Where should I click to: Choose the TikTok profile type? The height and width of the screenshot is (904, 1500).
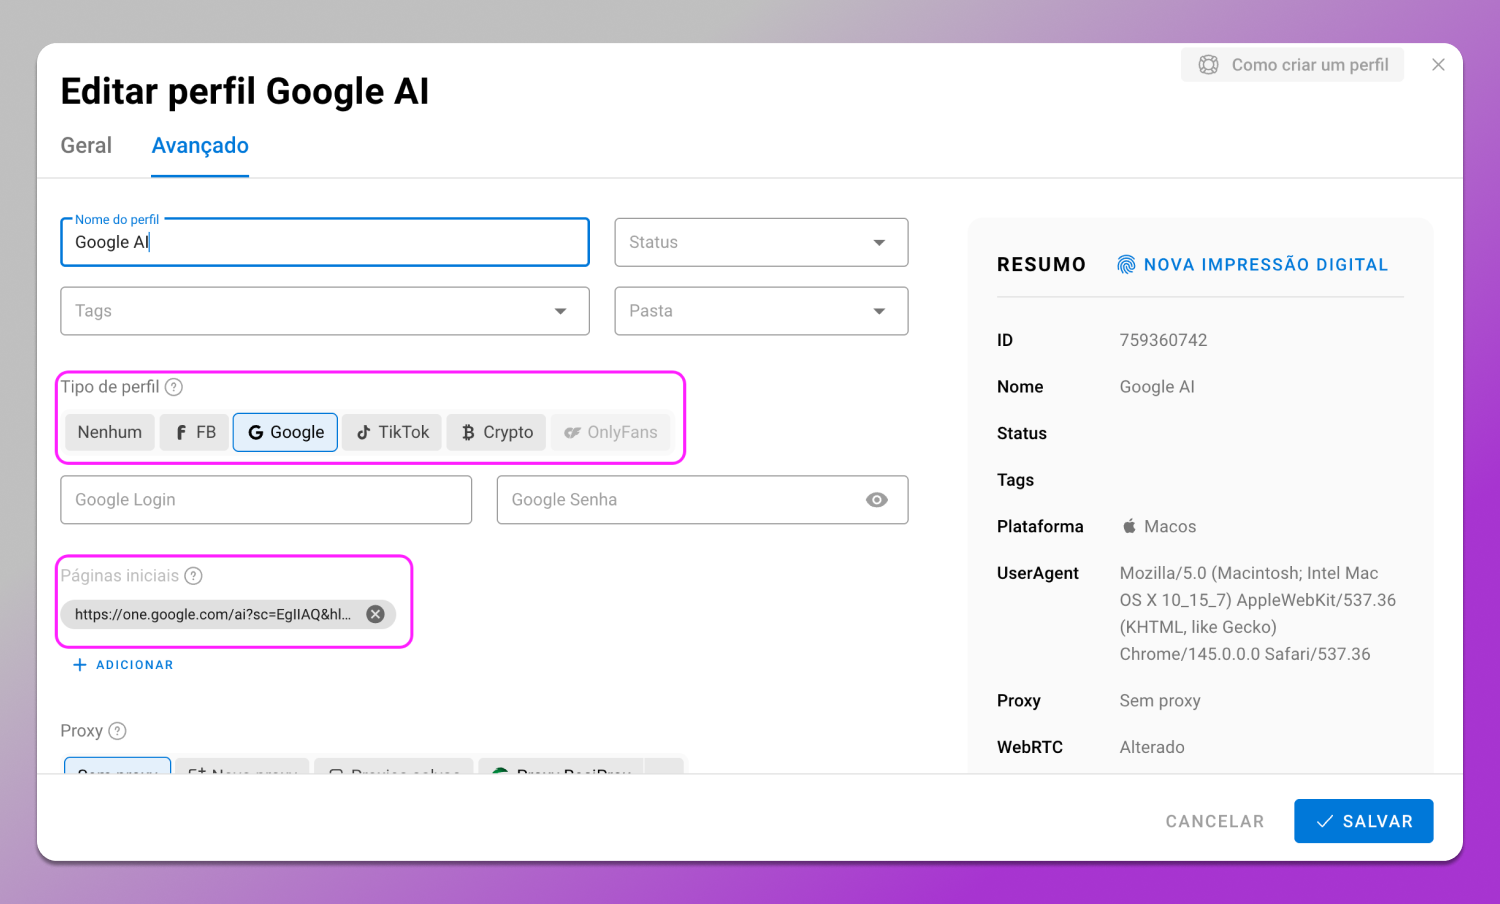pos(392,432)
